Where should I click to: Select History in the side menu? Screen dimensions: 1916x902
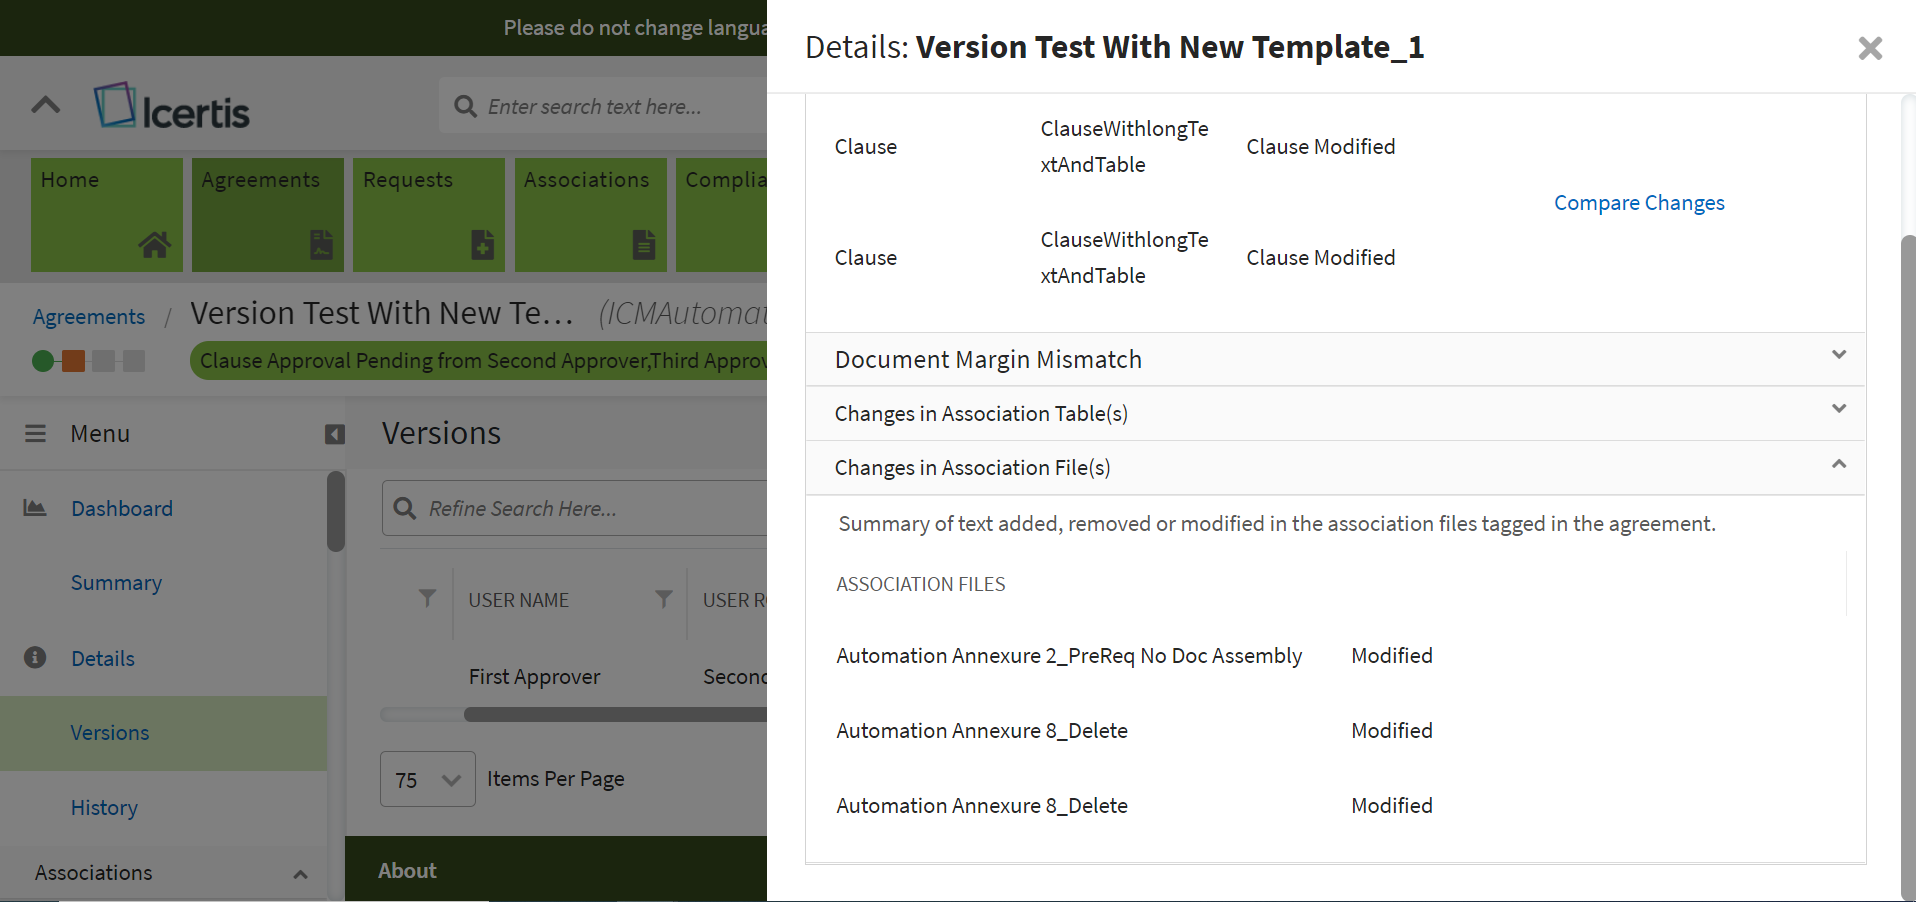click(104, 807)
